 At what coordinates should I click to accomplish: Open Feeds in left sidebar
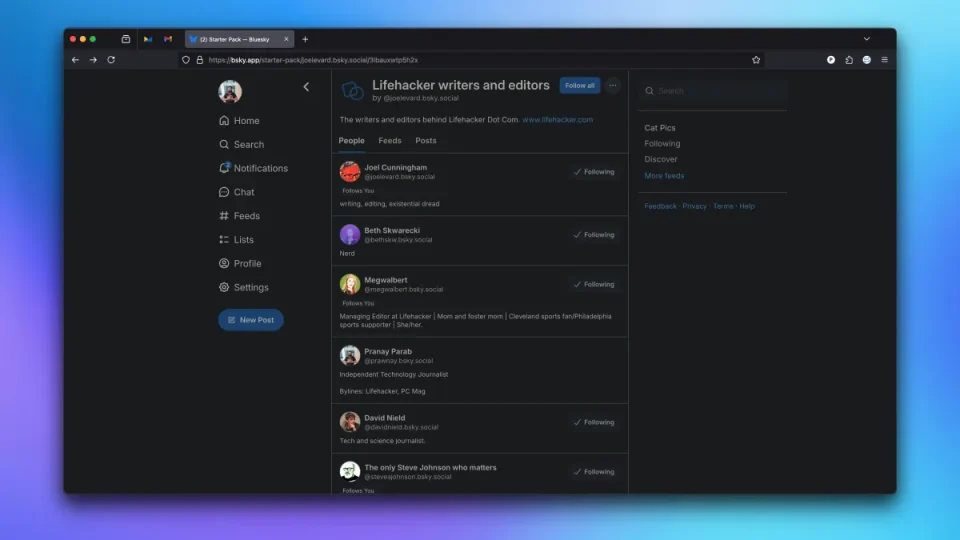tap(239, 216)
